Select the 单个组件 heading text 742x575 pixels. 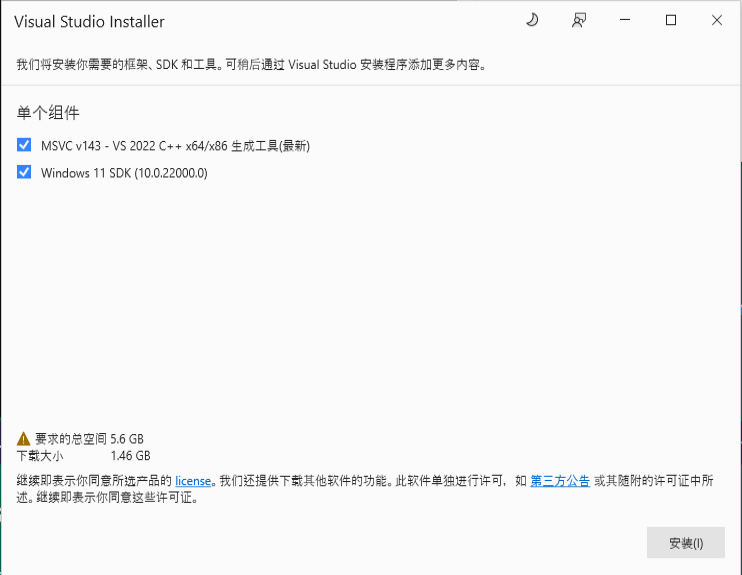click(48, 113)
